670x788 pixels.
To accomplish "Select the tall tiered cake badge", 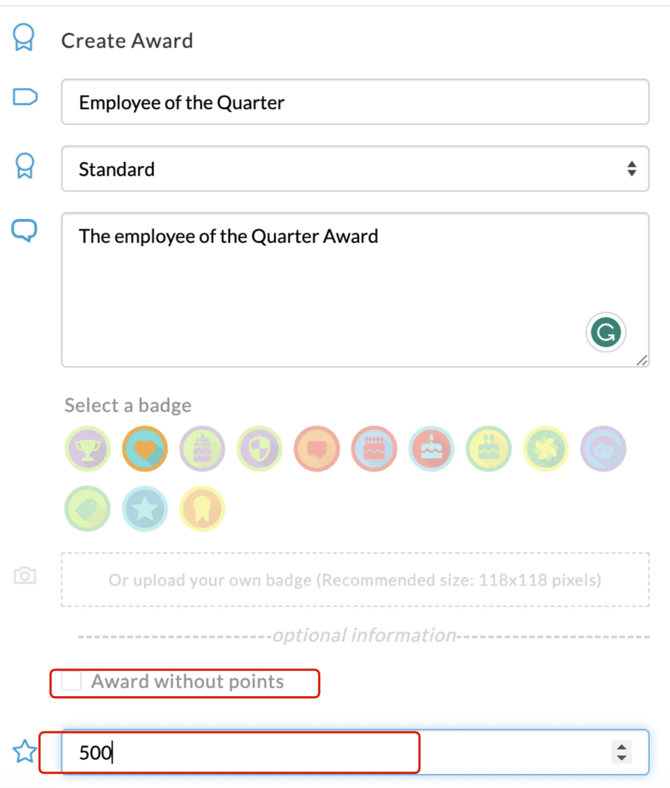I will (x=202, y=449).
